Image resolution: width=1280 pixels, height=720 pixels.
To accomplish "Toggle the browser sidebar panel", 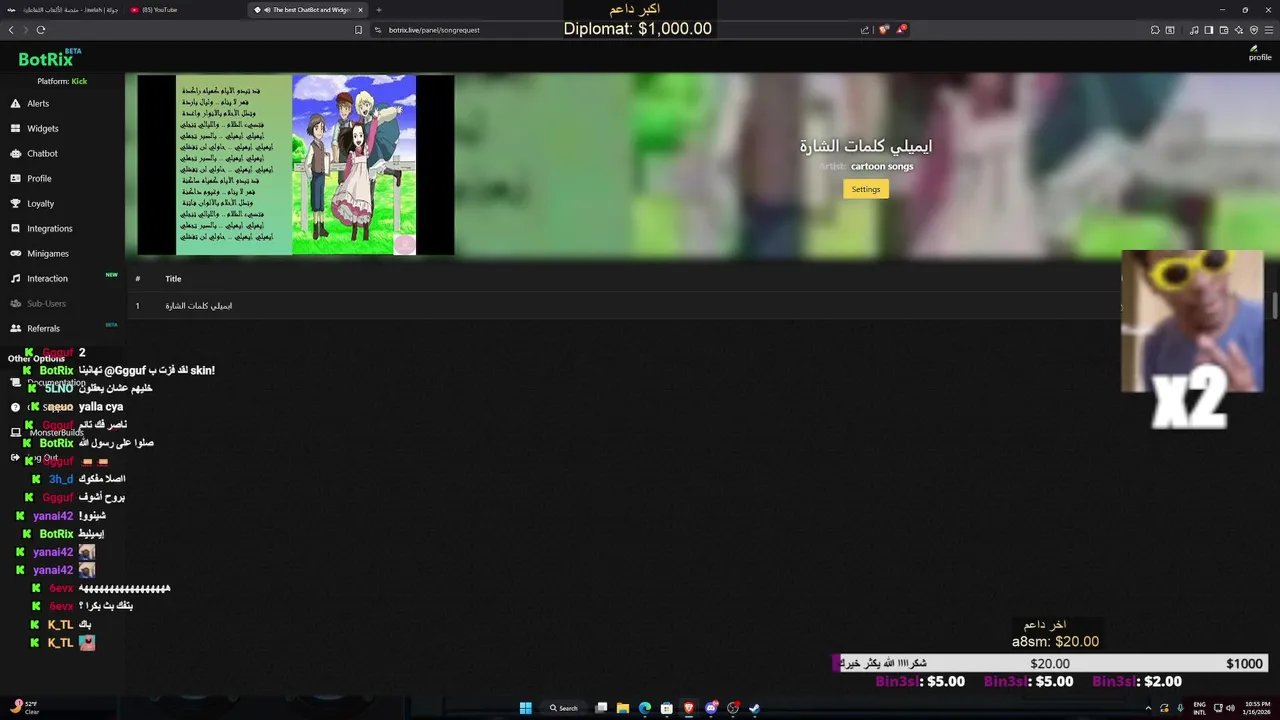I will (x=1209, y=30).
